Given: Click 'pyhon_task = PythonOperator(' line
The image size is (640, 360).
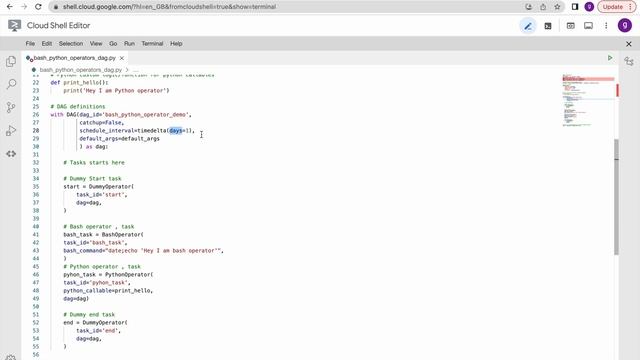Looking at the screenshot, I should coord(108,275).
